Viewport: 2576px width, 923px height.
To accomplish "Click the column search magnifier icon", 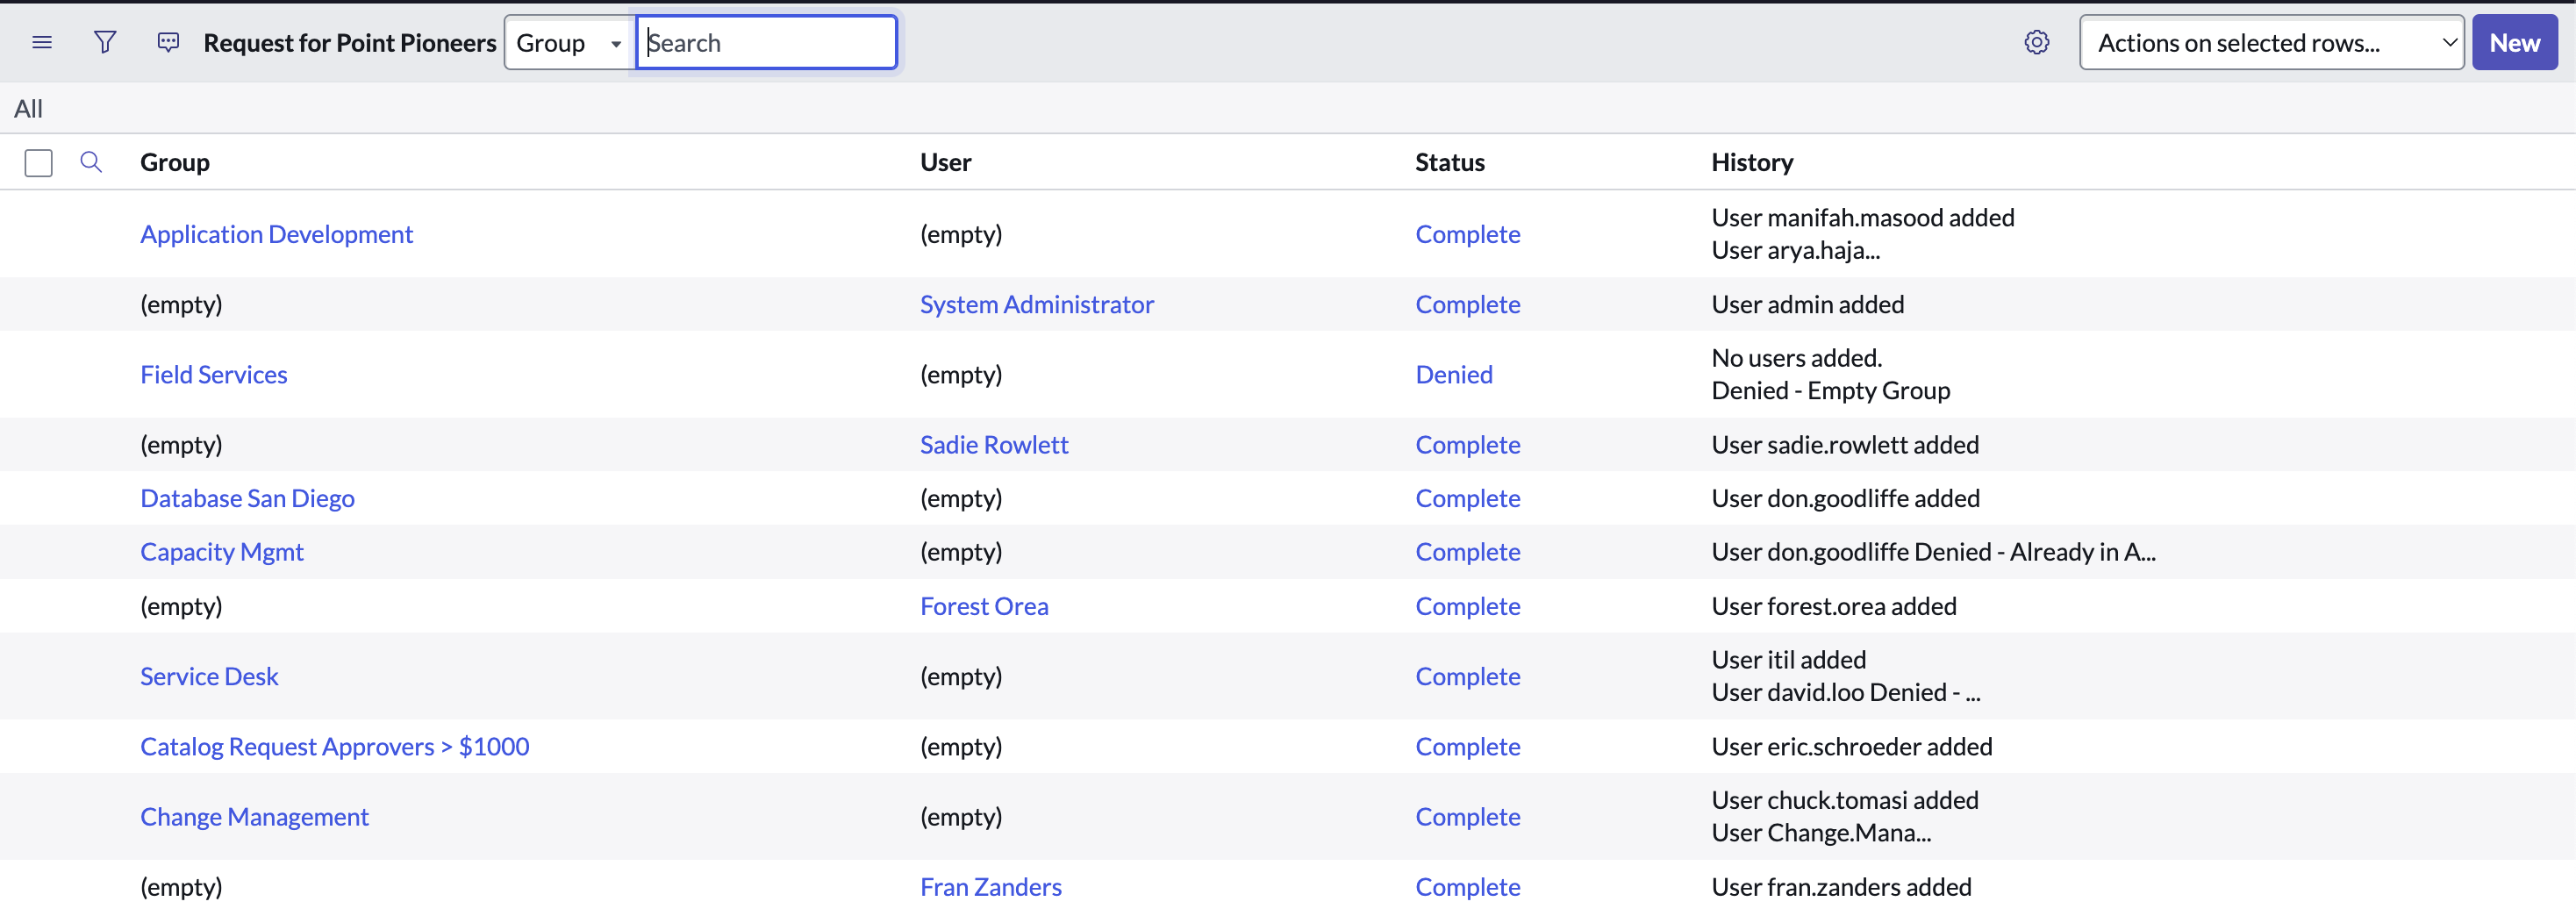I will [91, 162].
